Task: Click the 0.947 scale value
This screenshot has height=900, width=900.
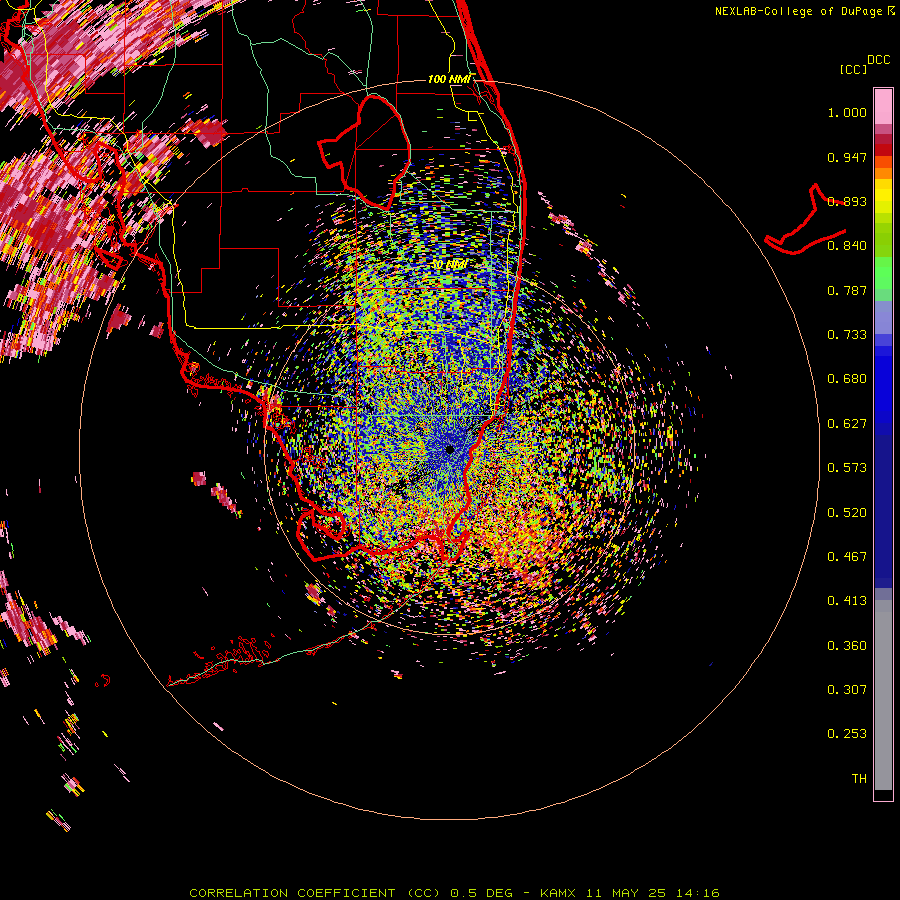Action: (847, 157)
